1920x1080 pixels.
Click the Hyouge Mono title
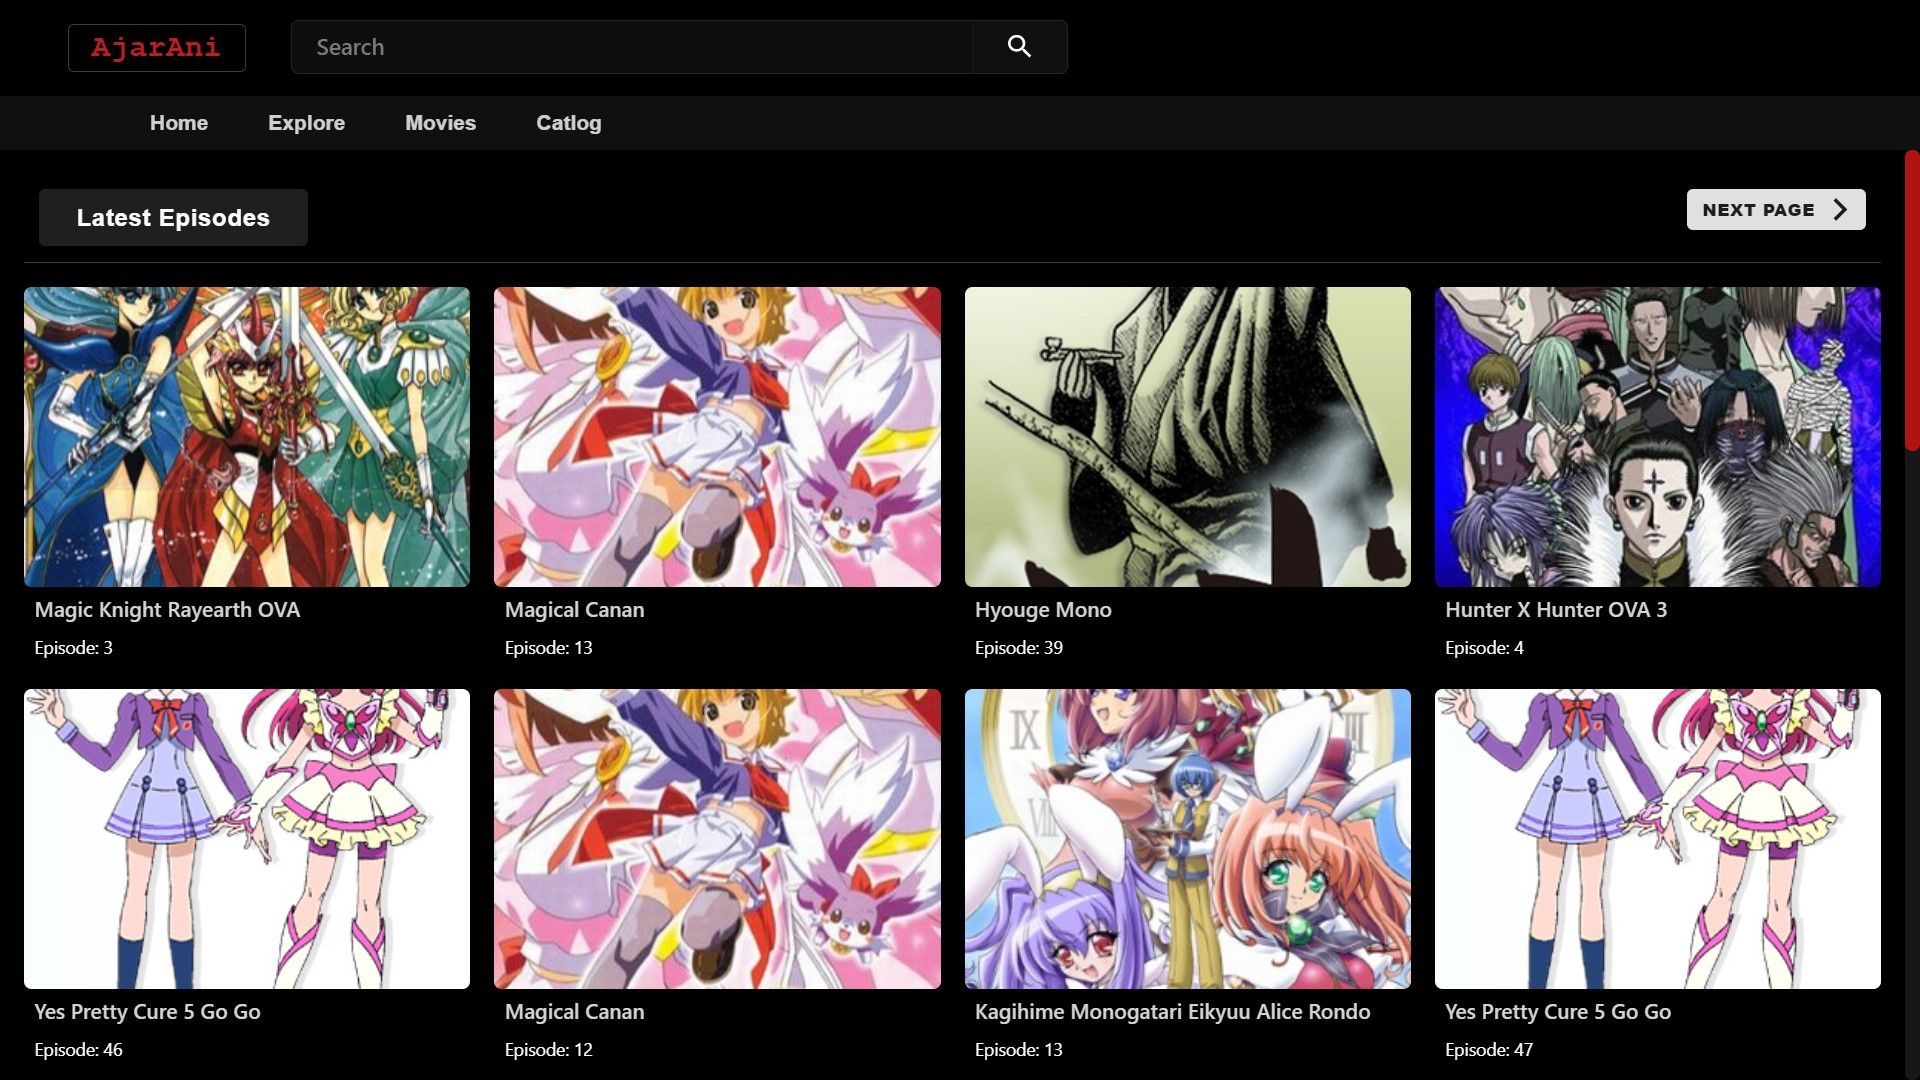(x=1043, y=610)
